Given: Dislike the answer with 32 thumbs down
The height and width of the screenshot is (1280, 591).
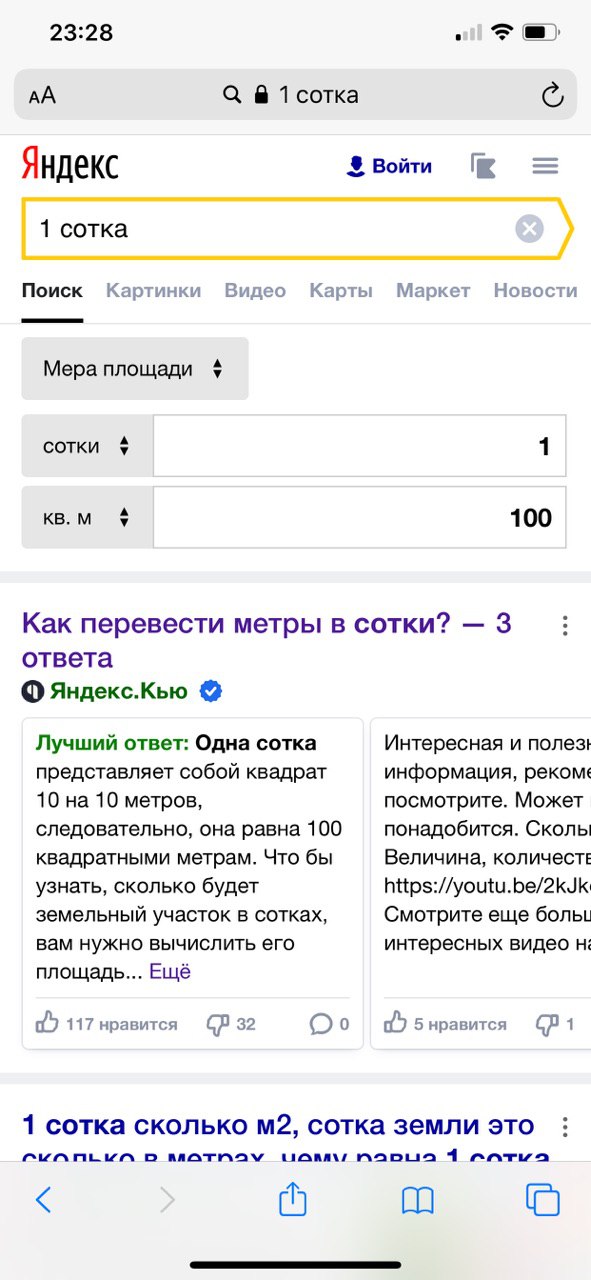Looking at the screenshot, I should coord(230,1024).
